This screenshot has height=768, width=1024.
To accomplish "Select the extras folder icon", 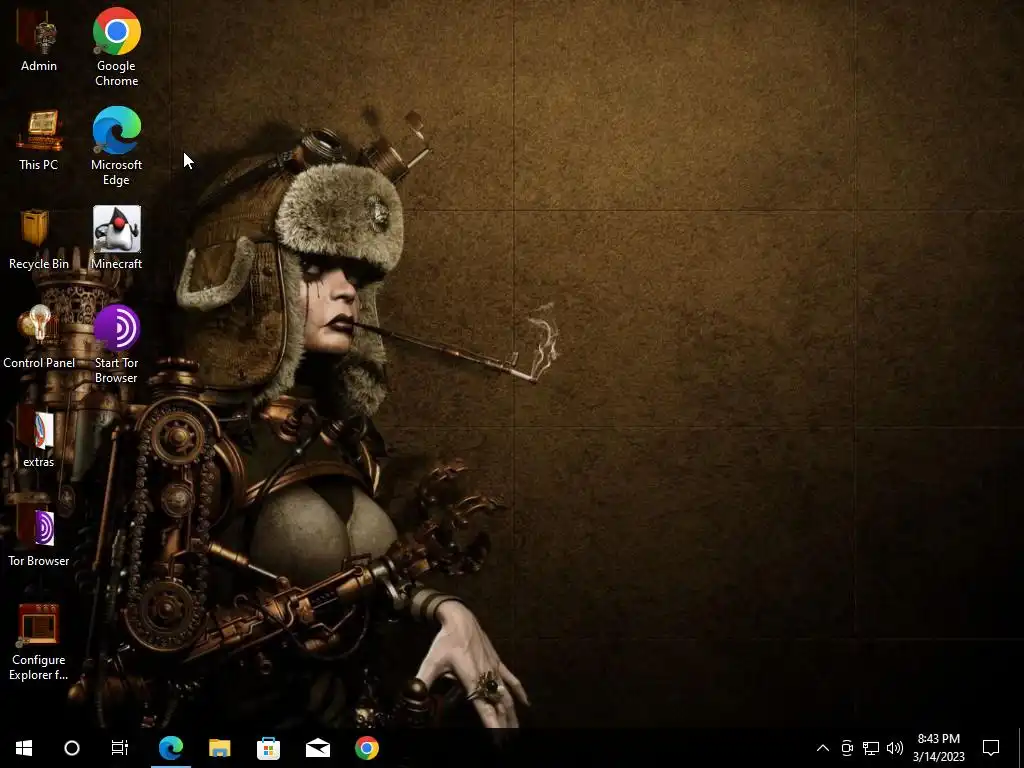I will click(x=39, y=437).
